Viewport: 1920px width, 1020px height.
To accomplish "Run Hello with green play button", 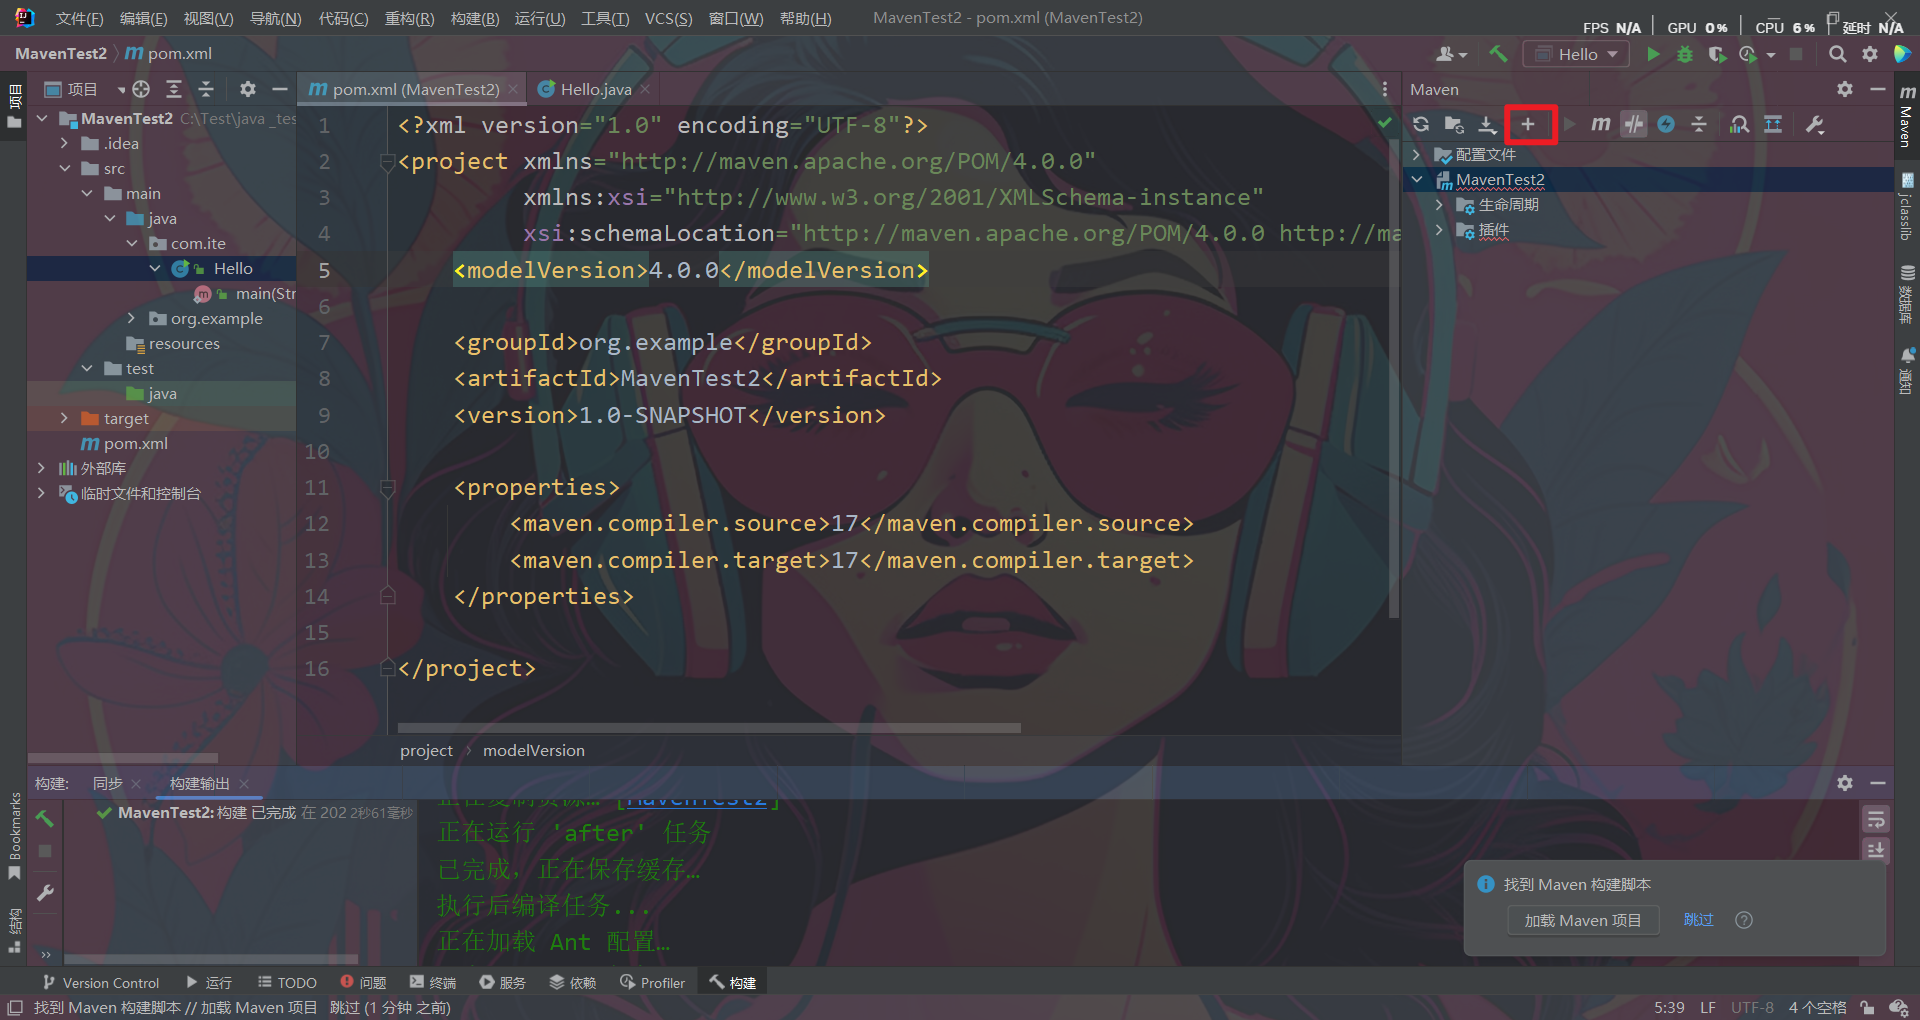I will pyautogui.click(x=1654, y=54).
